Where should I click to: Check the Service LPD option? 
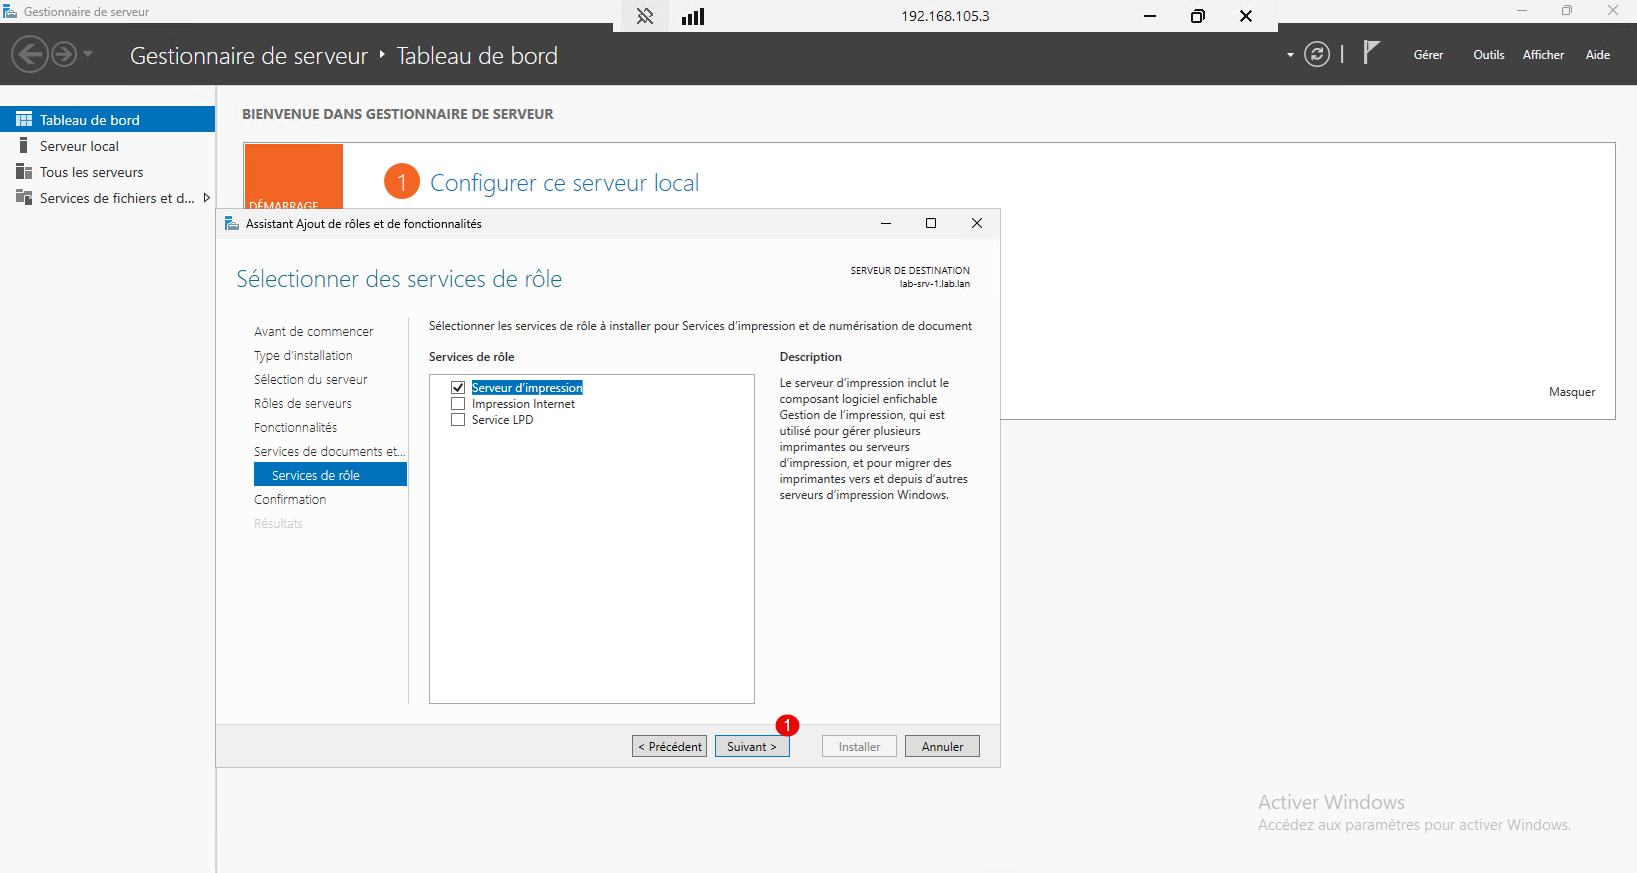(x=458, y=420)
